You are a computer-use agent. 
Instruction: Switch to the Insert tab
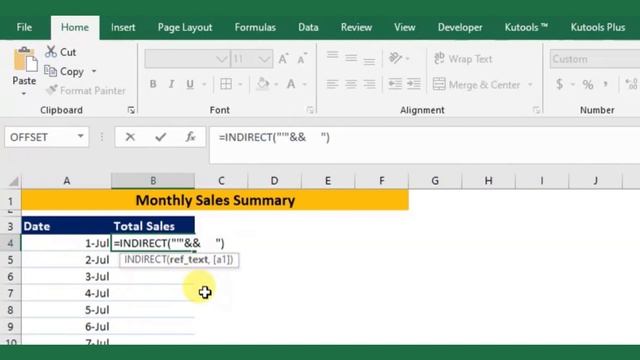pos(123,27)
